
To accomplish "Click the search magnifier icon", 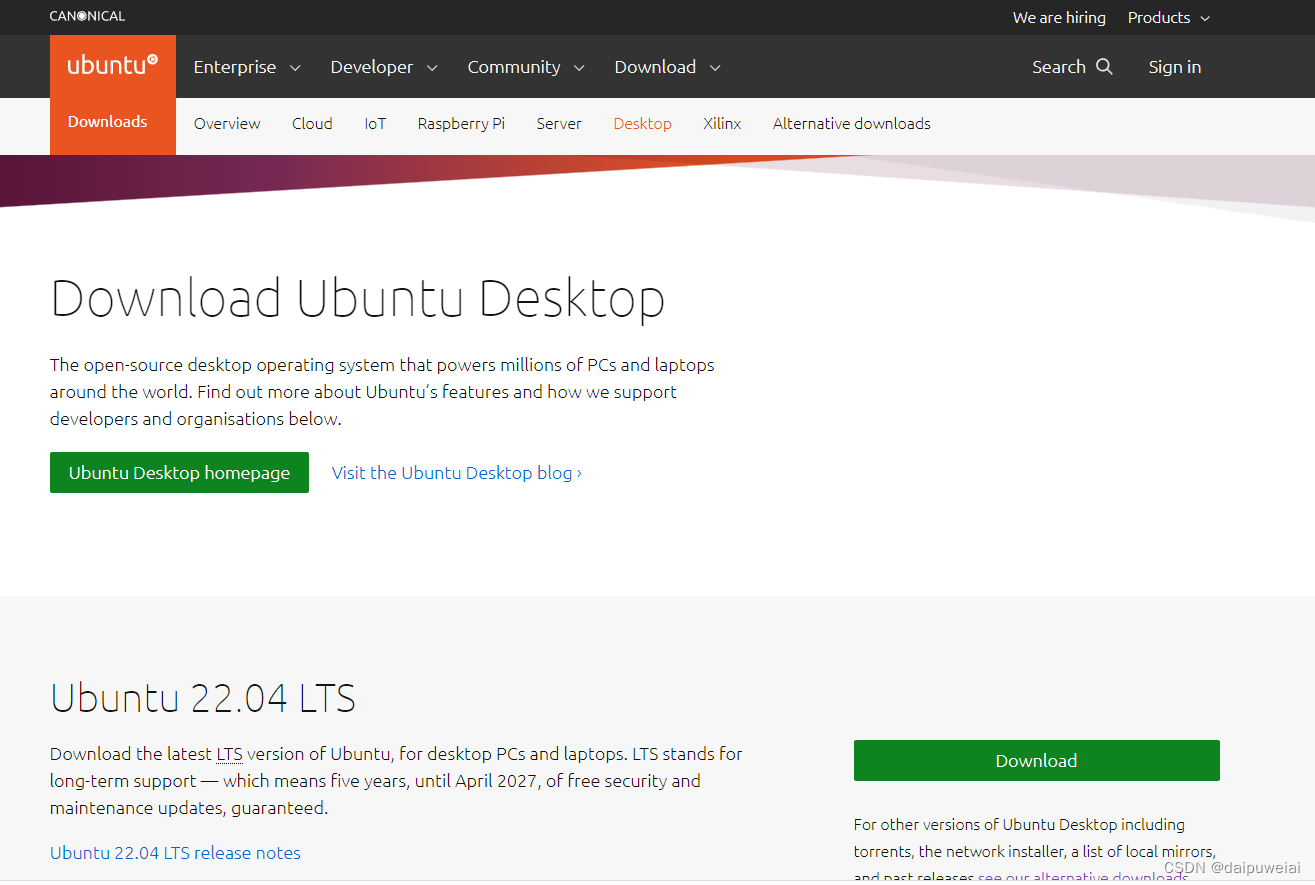I will [x=1104, y=66].
